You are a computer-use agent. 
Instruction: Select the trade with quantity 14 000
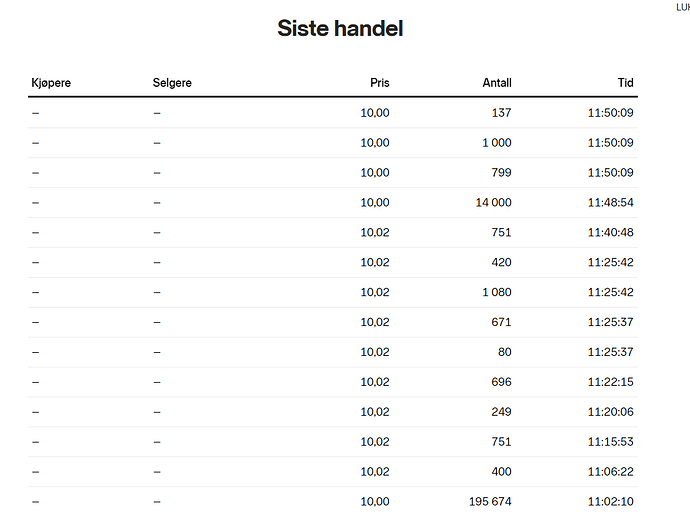pyautogui.click(x=333, y=203)
